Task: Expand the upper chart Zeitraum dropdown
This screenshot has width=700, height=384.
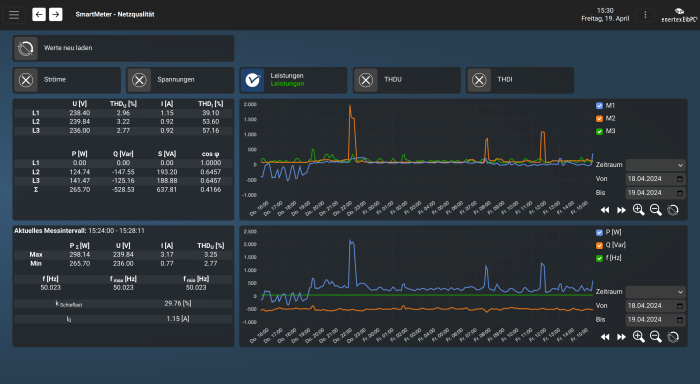Action: pyautogui.click(x=656, y=165)
